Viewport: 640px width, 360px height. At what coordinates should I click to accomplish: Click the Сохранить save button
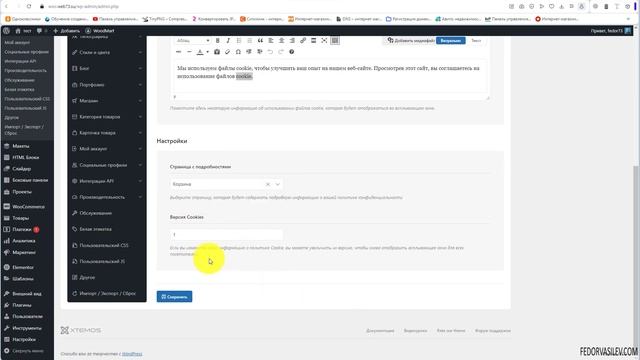coord(174,297)
